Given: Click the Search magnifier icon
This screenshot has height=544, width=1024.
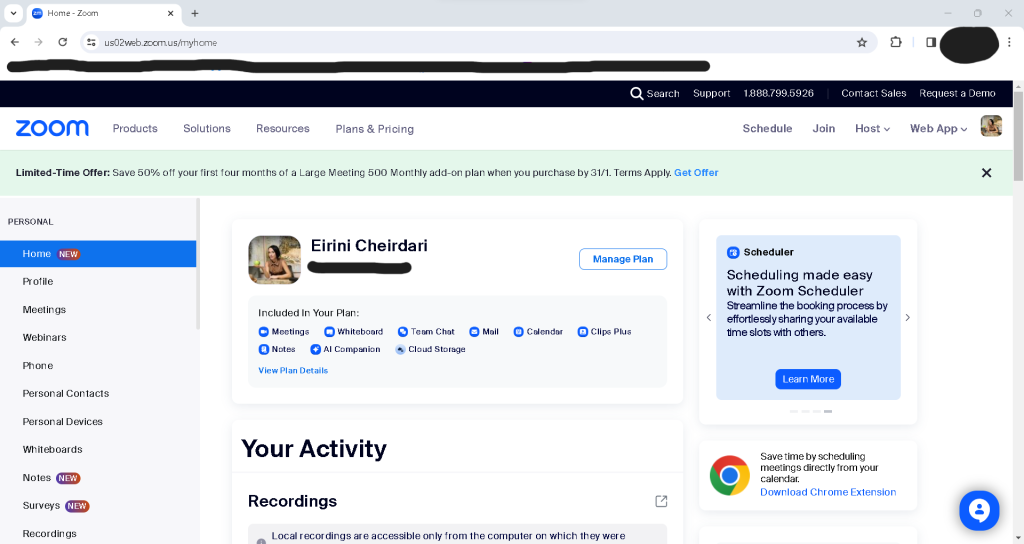Looking at the screenshot, I should pyautogui.click(x=636, y=93).
